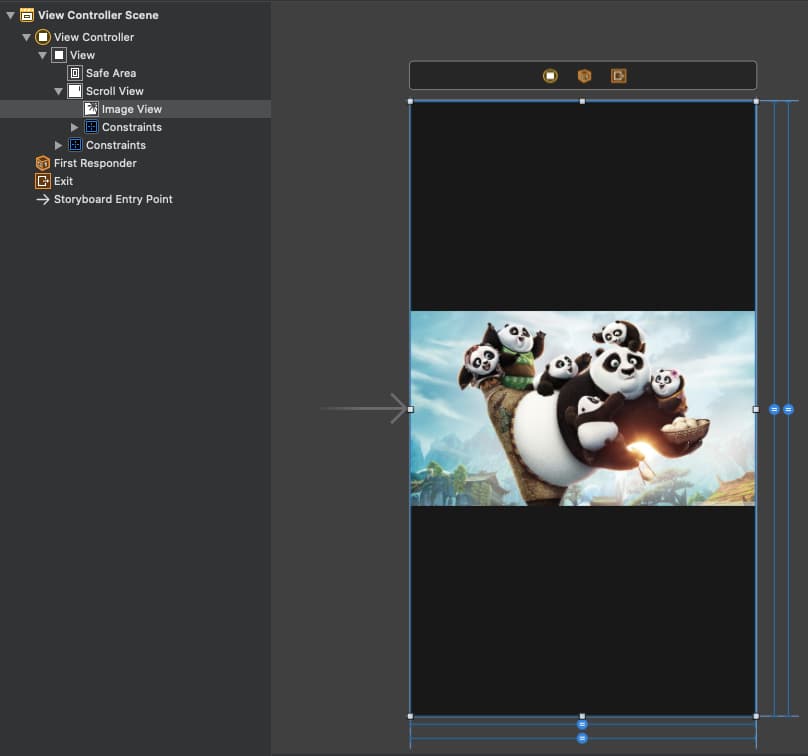
Task: Select the View Controller row label
Action: pos(94,37)
